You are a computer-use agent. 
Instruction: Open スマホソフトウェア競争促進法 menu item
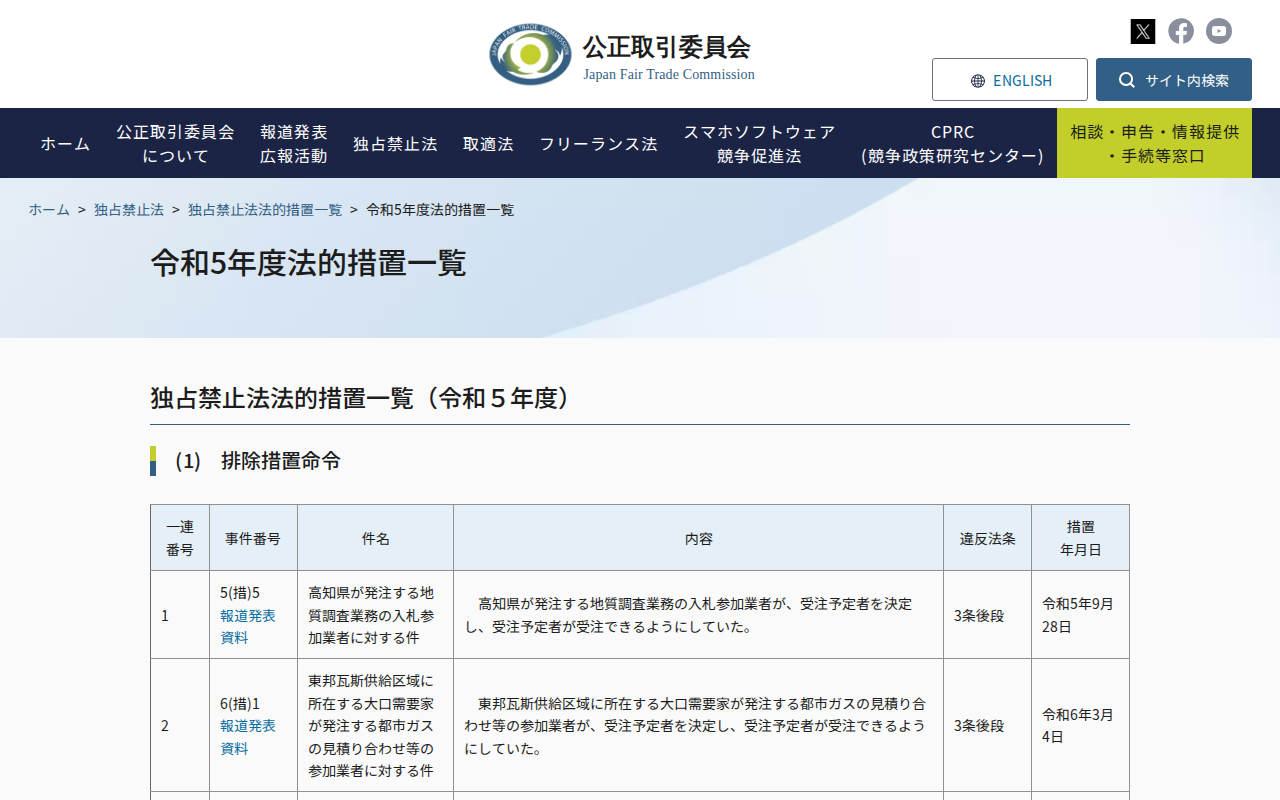point(759,143)
